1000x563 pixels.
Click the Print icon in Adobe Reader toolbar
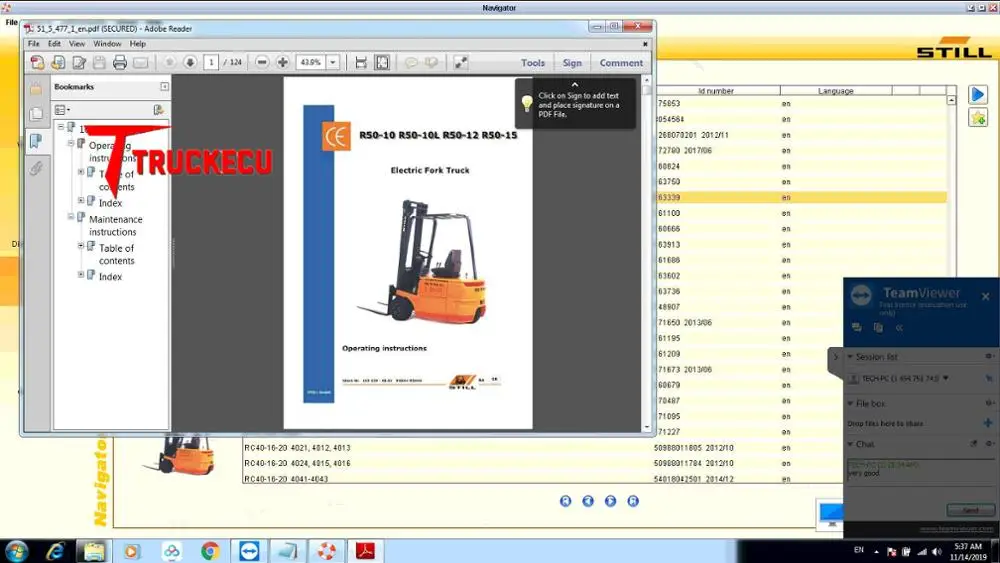[120, 62]
